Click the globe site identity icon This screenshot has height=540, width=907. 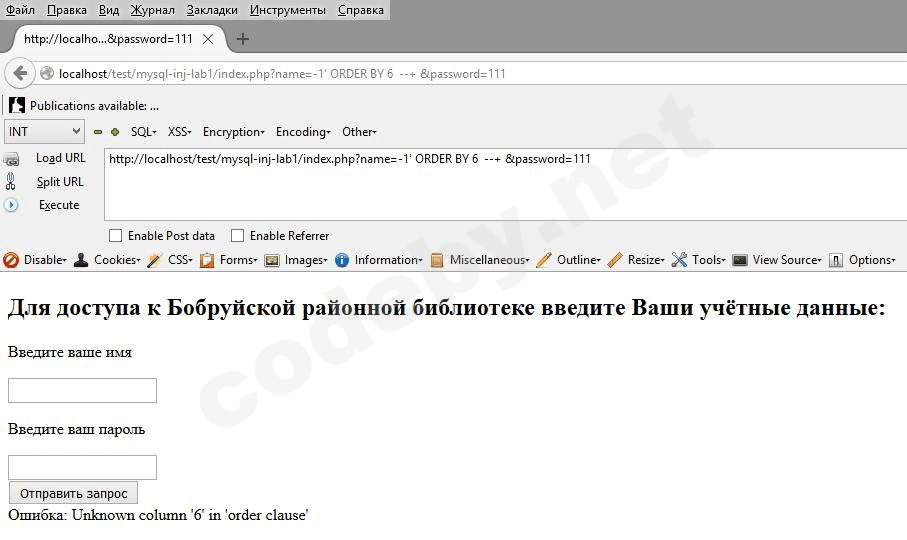click(47, 73)
